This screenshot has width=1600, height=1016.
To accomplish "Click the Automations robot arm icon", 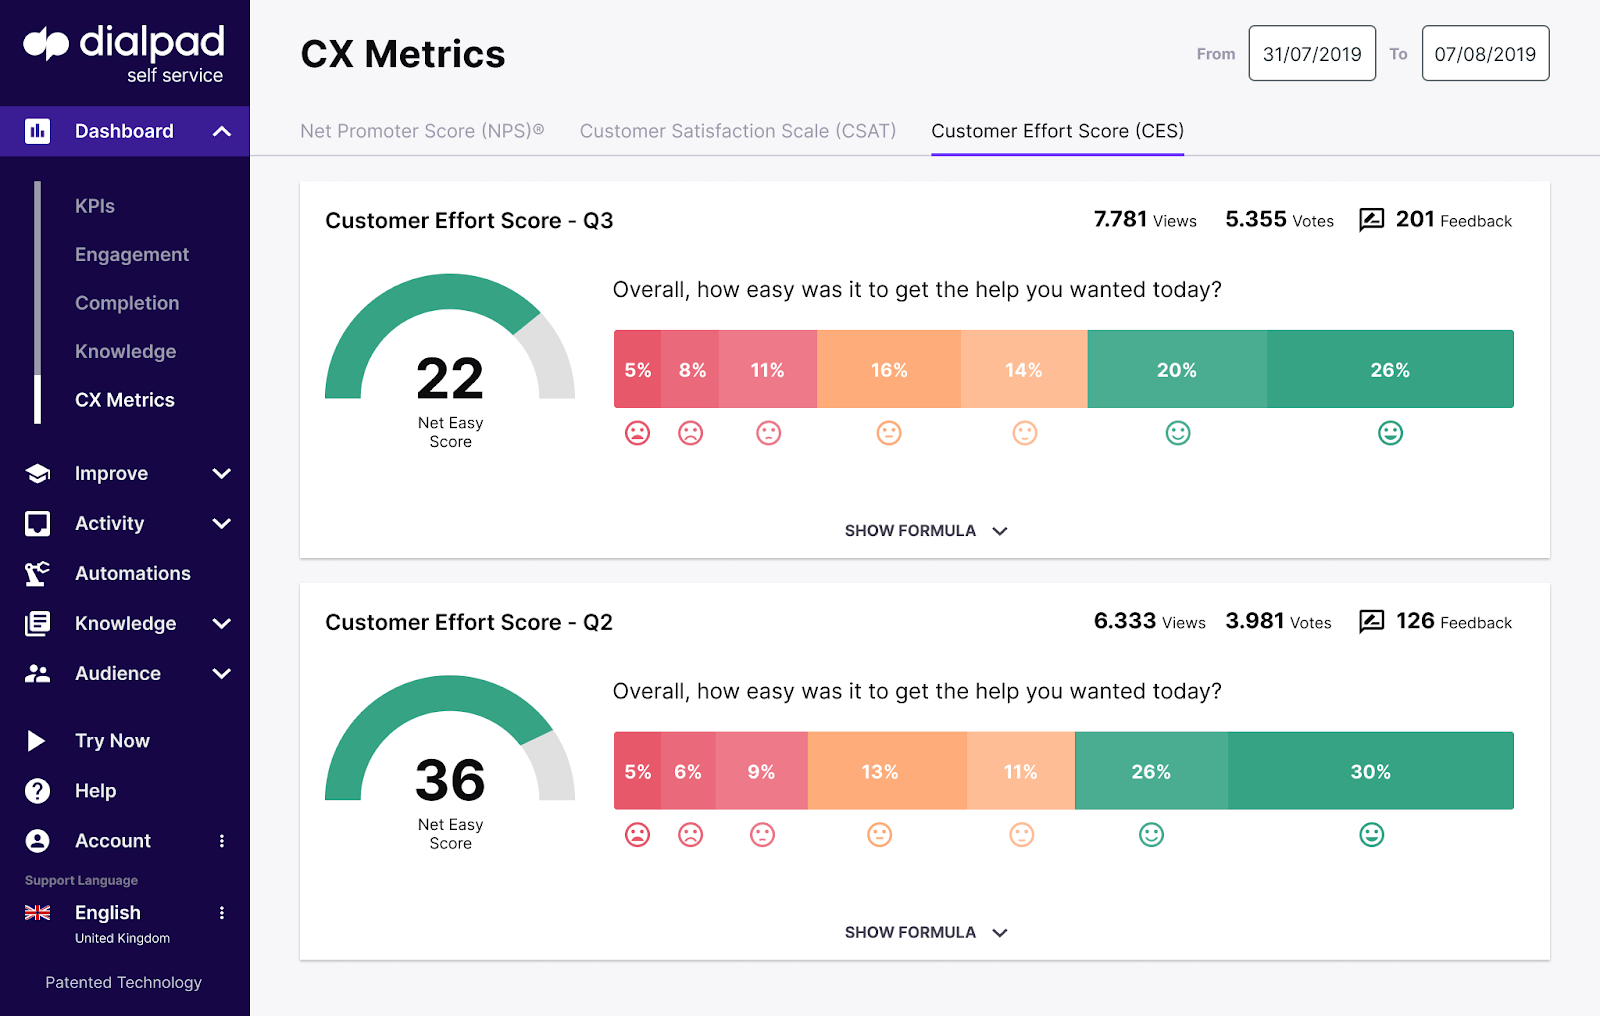I will (x=37, y=573).
